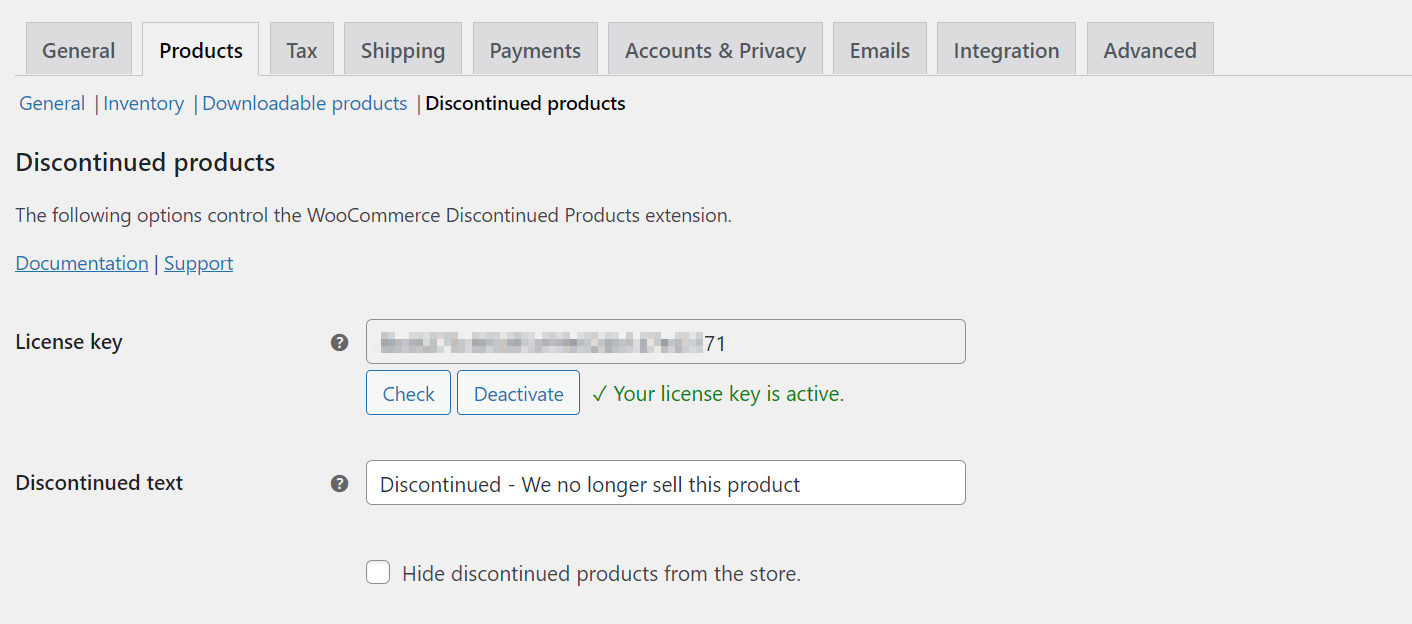Deactivate the license key
Screen dimensions: 1412x624
coord(518,392)
